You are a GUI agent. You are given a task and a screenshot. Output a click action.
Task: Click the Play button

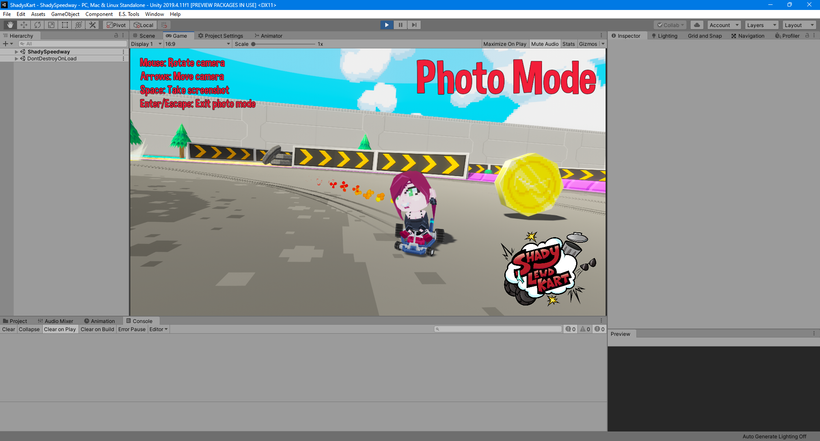pos(386,25)
